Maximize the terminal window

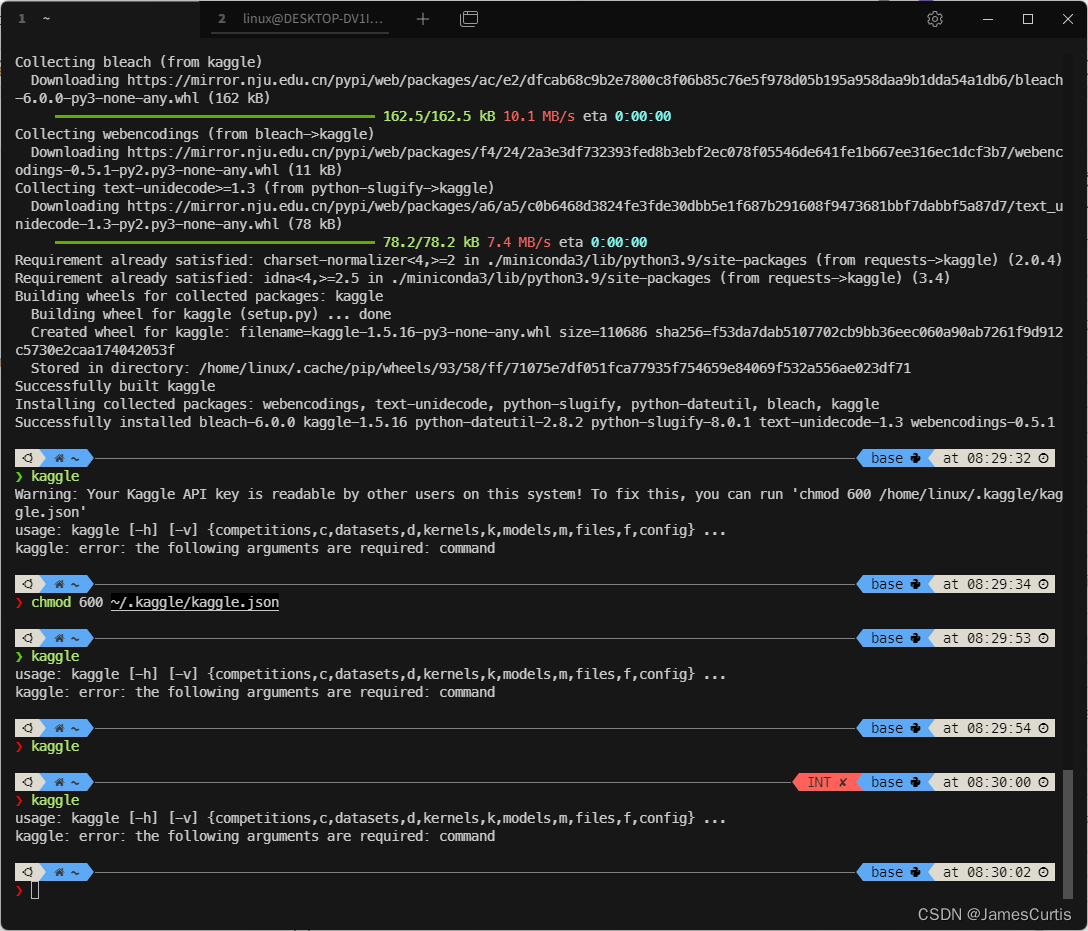pyautogui.click(x=1028, y=19)
